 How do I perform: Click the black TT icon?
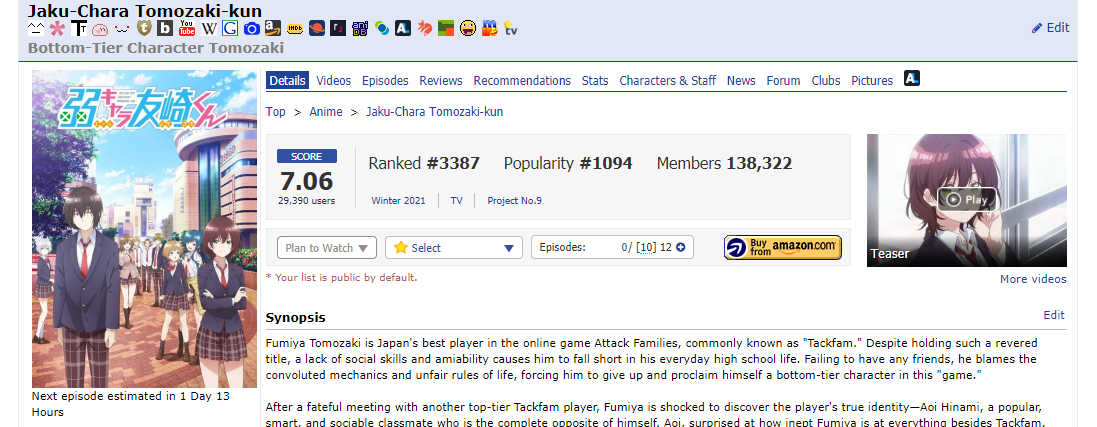click(79, 29)
